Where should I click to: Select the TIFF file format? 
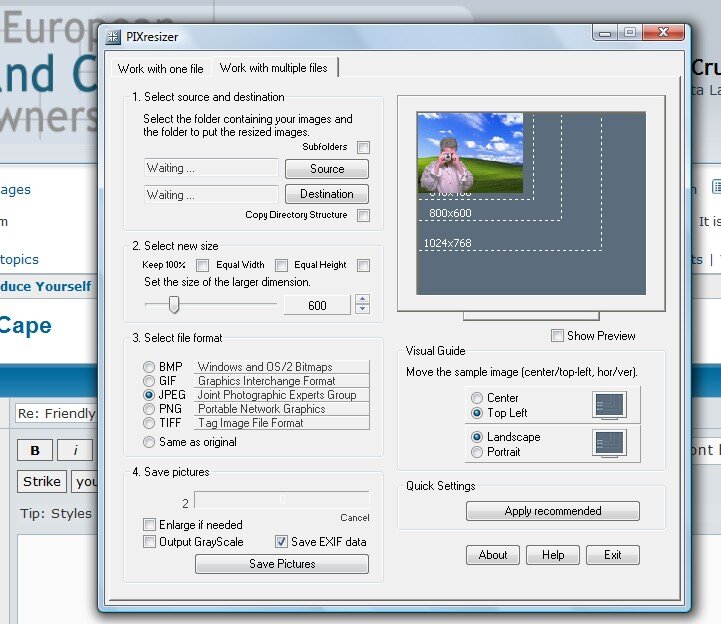149,423
